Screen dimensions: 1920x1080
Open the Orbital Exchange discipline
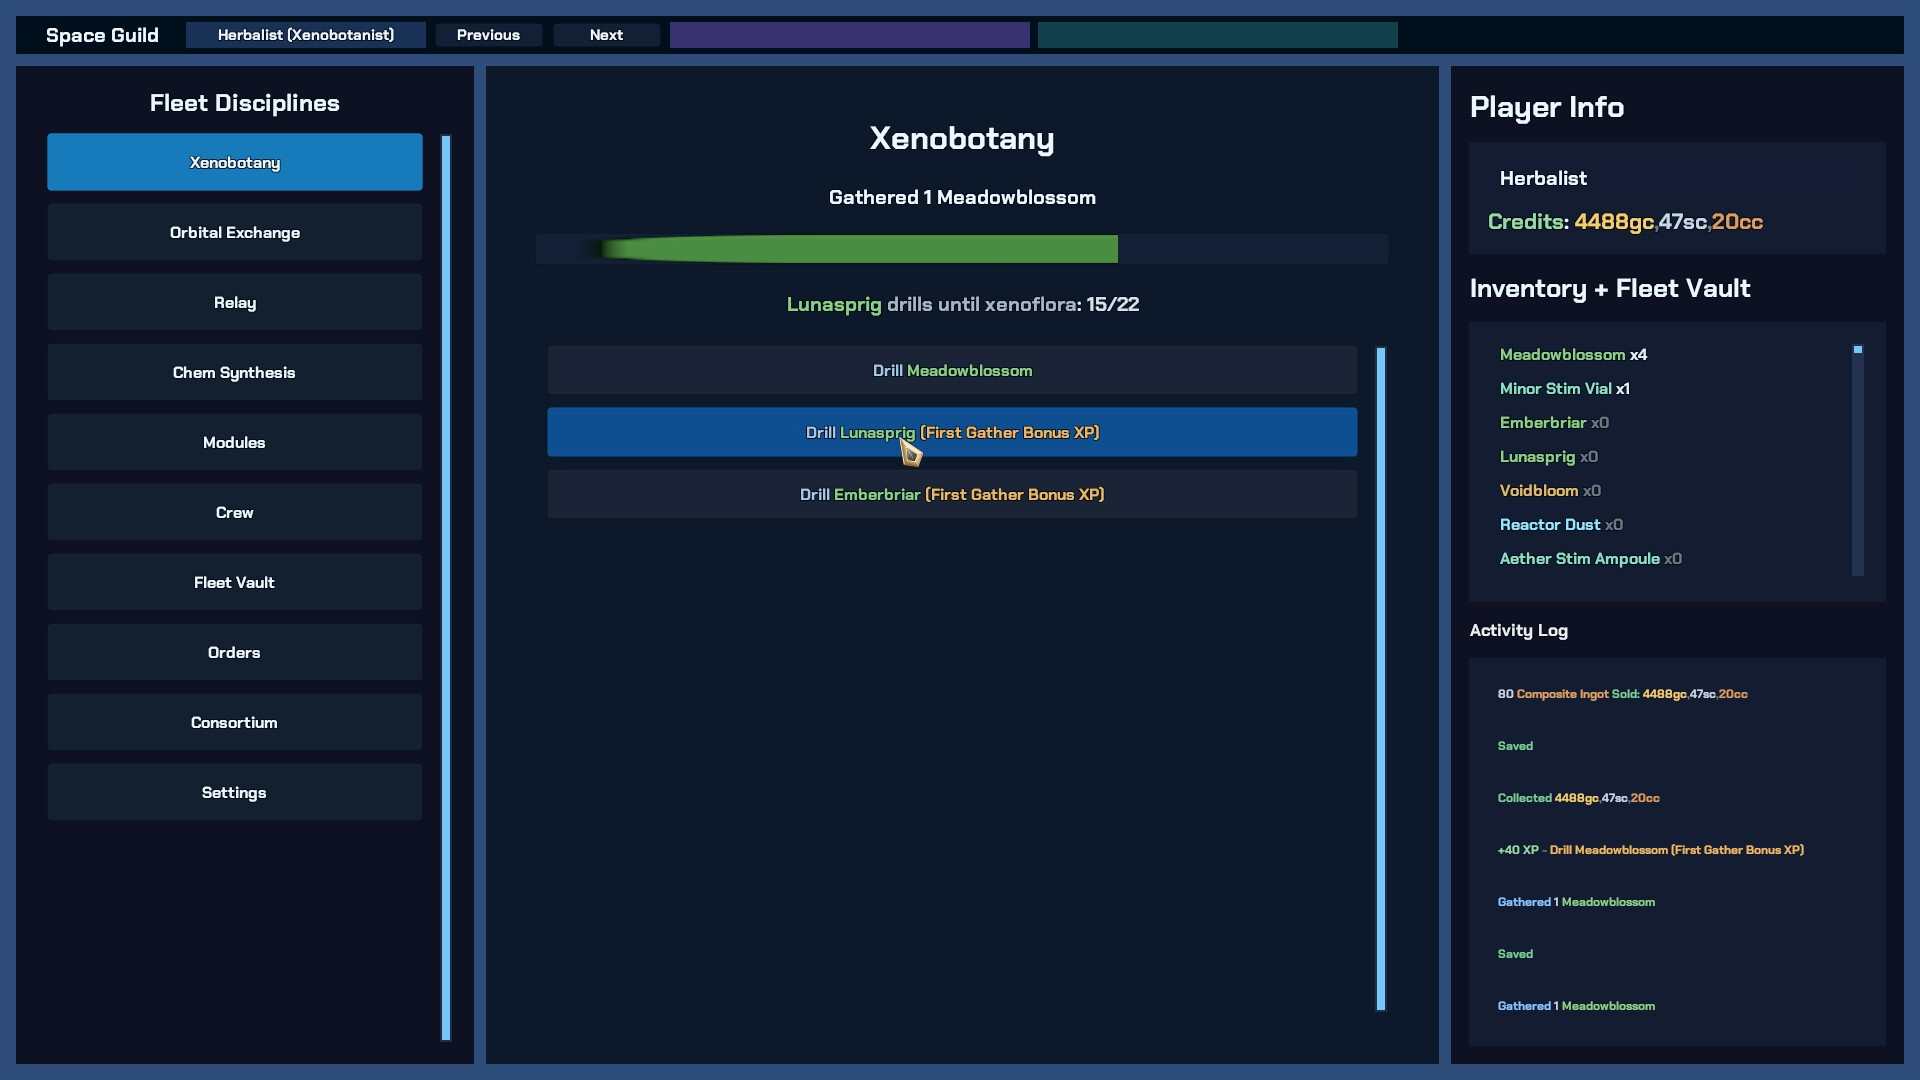click(234, 232)
